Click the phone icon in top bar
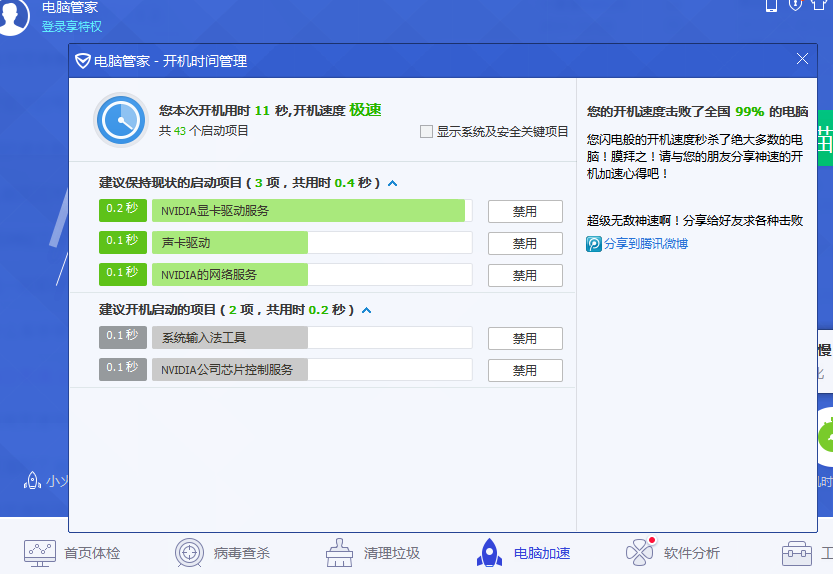Image resolution: width=833 pixels, height=574 pixels. (x=771, y=5)
